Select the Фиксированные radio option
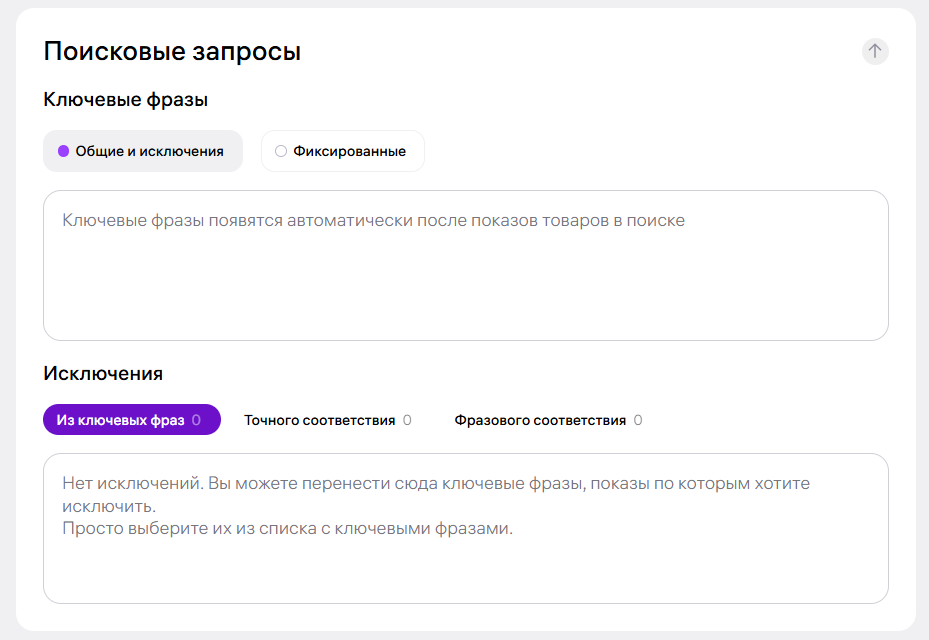This screenshot has width=929, height=640. [x=342, y=151]
